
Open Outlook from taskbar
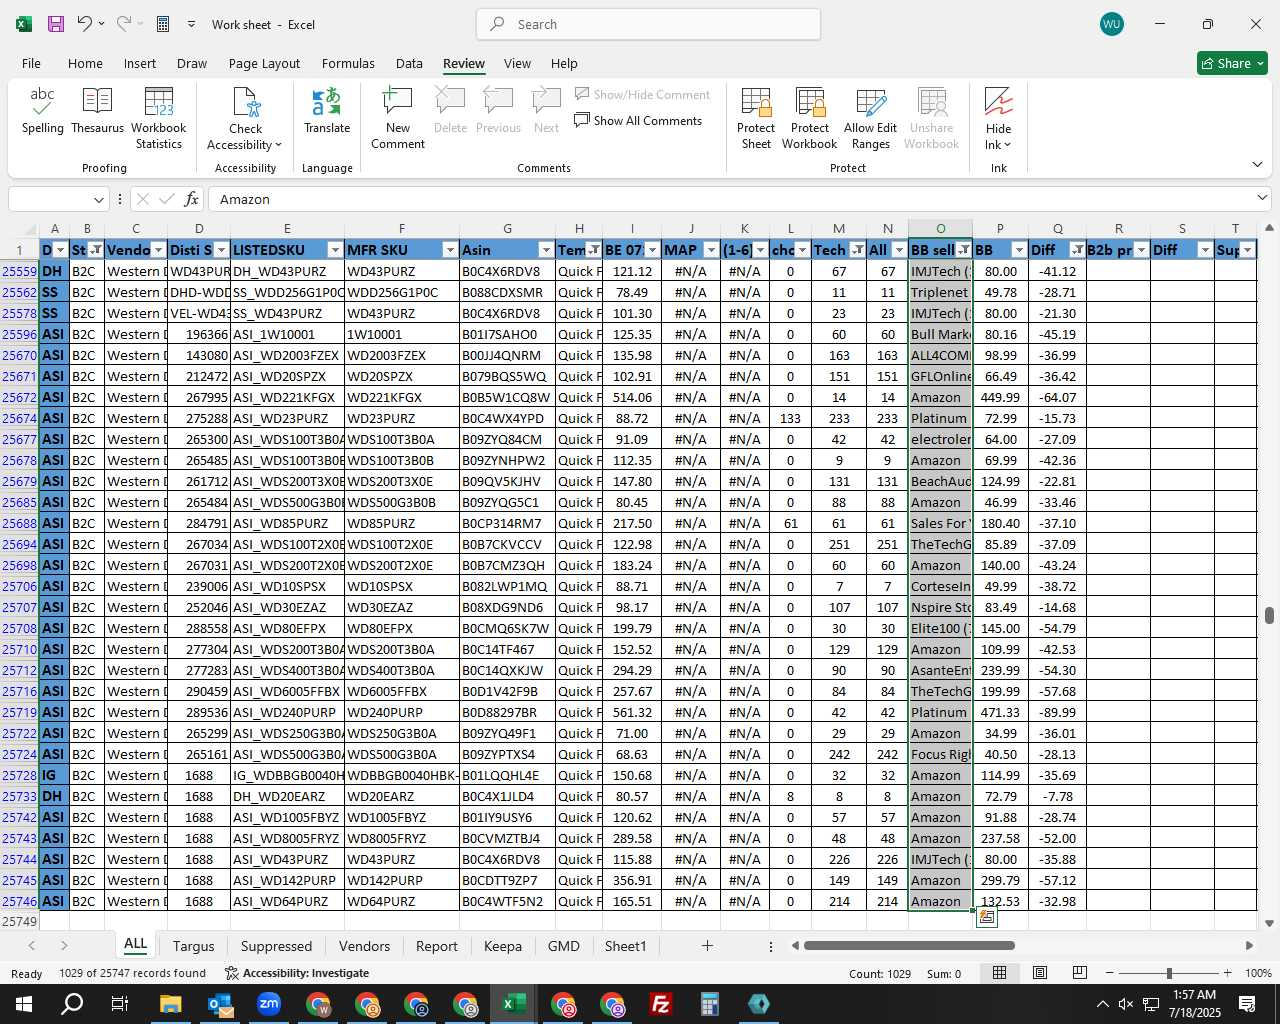220,1004
